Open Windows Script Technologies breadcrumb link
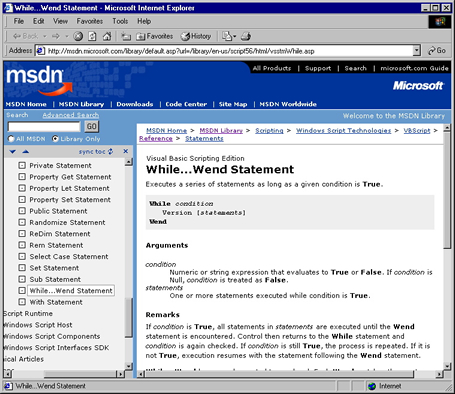Screen dimensions: 455x394 tap(343, 131)
